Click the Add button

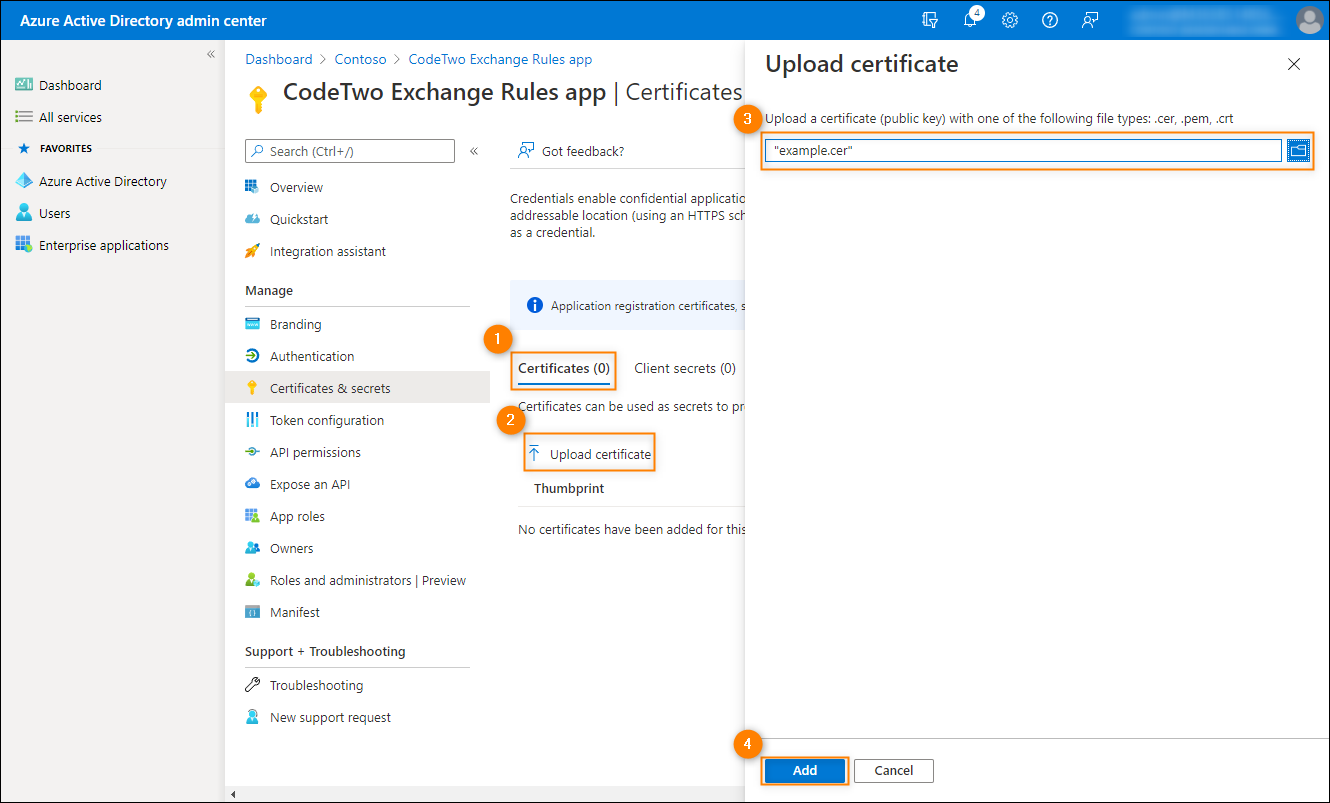click(x=805, y=770)
